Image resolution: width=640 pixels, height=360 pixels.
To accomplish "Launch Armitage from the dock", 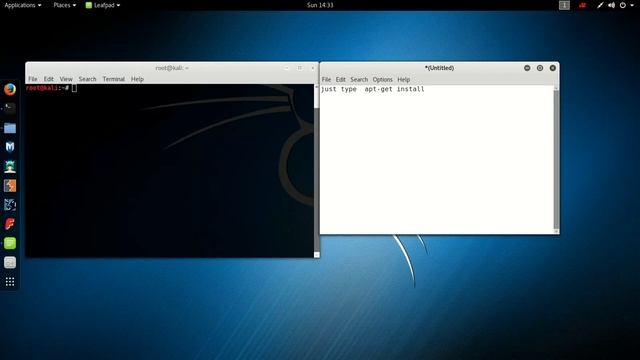I will [x=10, y=166].
